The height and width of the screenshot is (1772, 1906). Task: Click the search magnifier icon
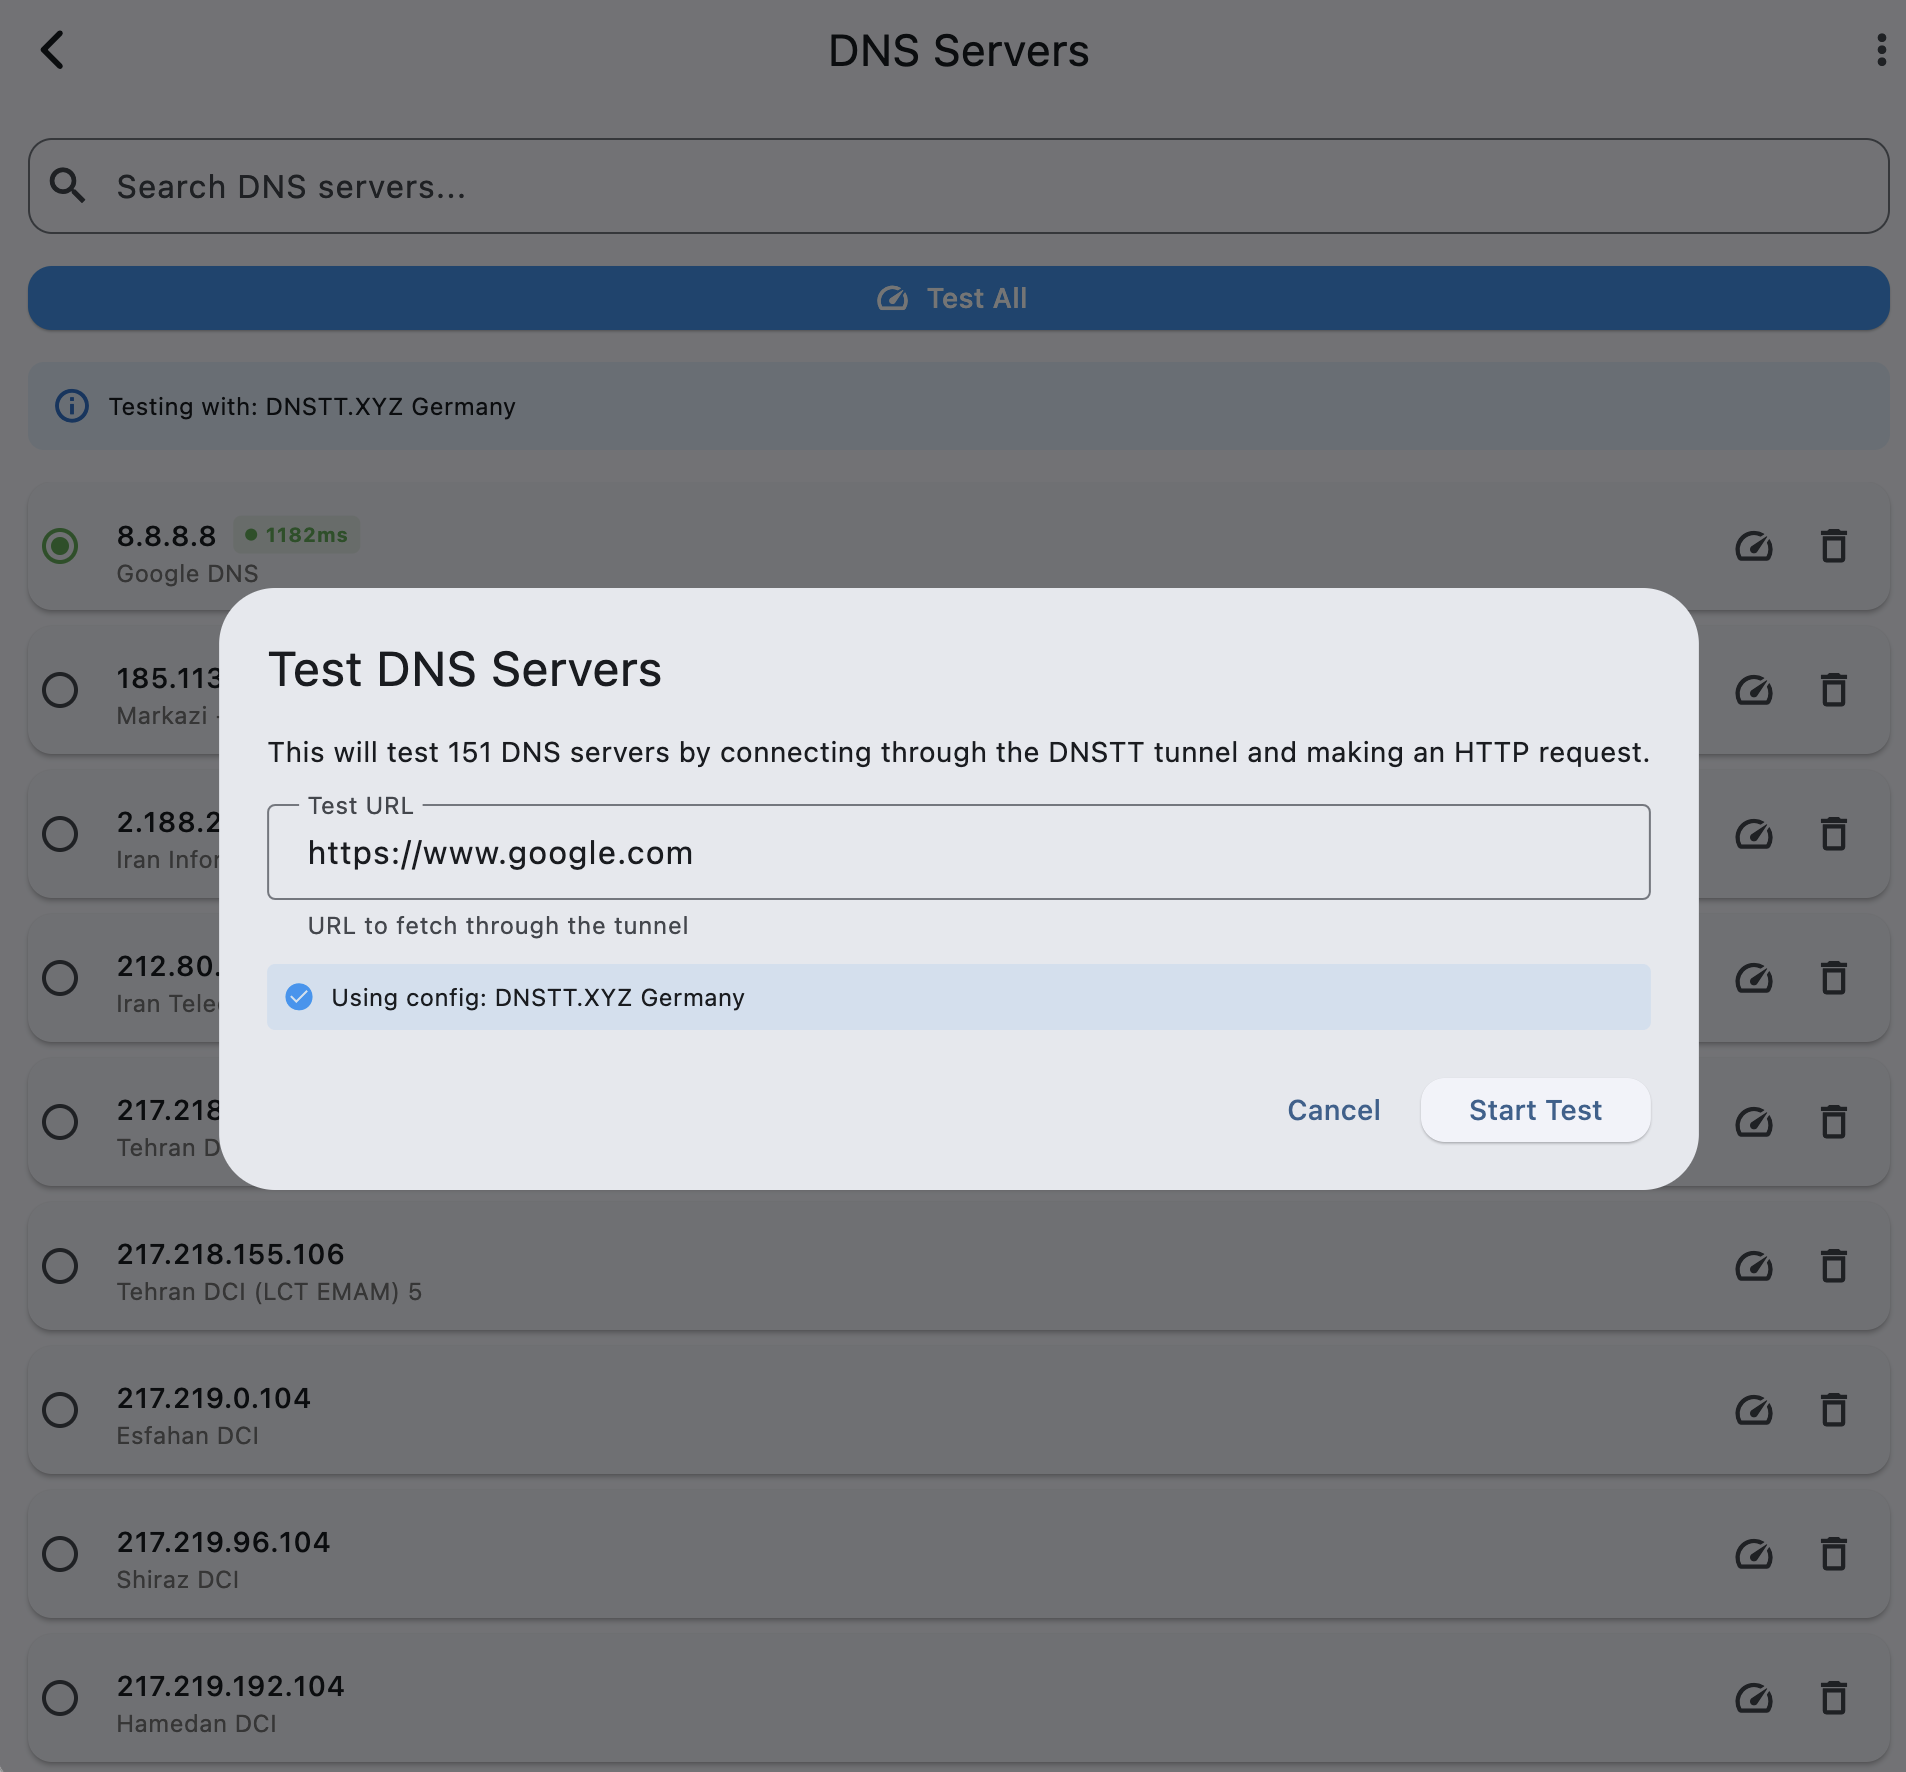click(x=68, y=186)
